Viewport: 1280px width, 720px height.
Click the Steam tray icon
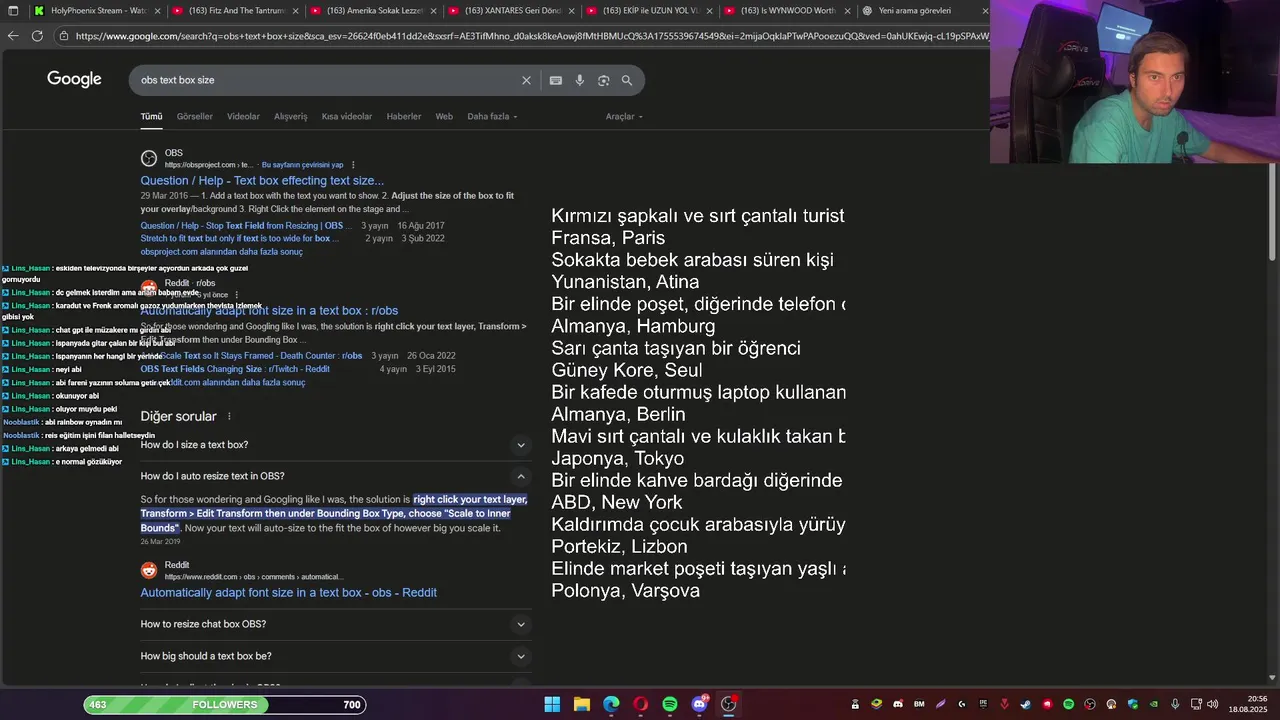[1026, 704]
